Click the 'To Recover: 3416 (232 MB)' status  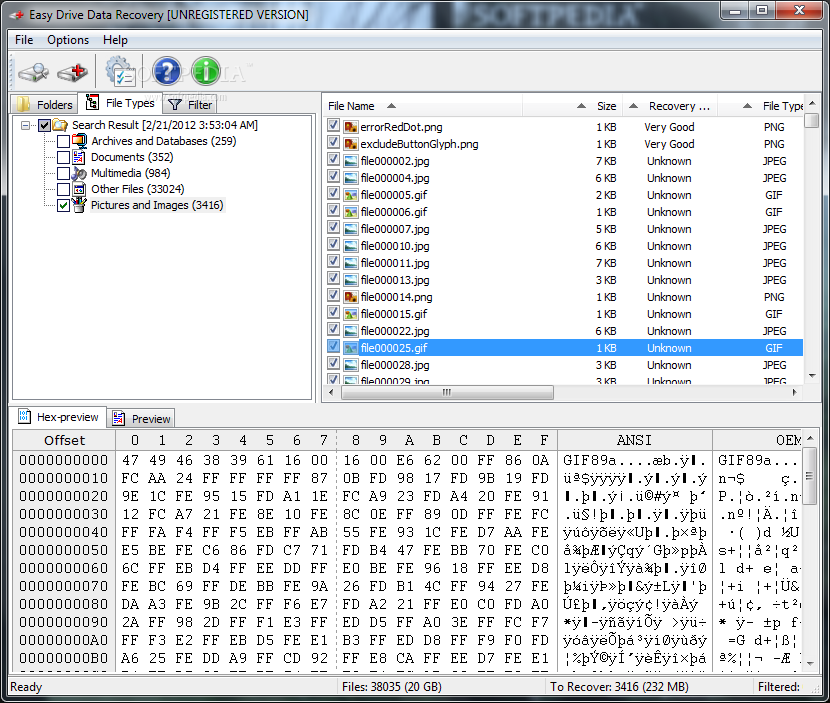point(619,687)
